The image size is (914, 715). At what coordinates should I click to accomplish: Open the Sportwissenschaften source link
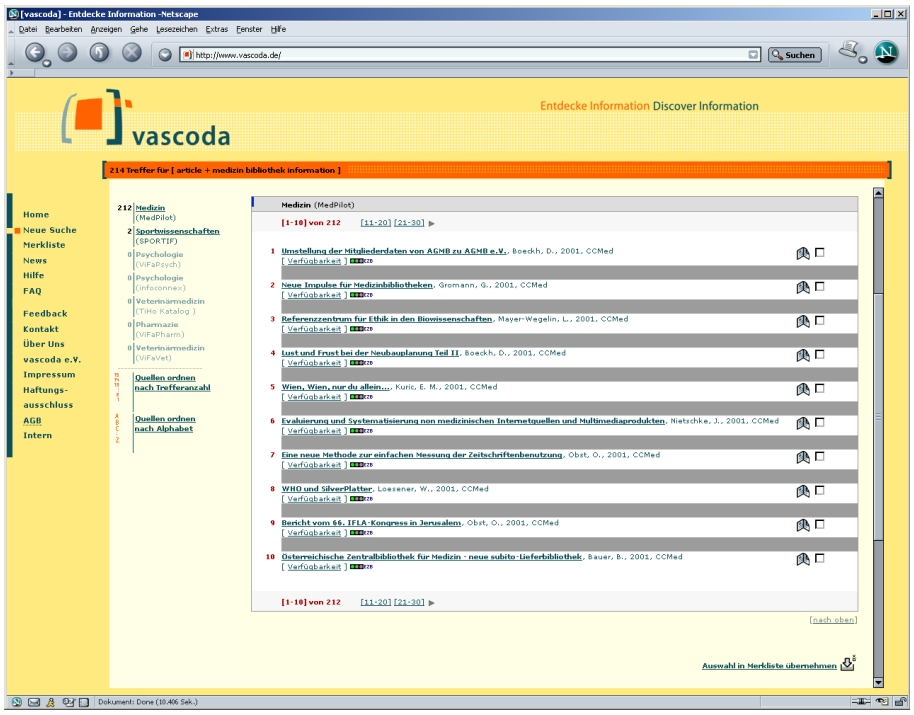coord(177,231)
